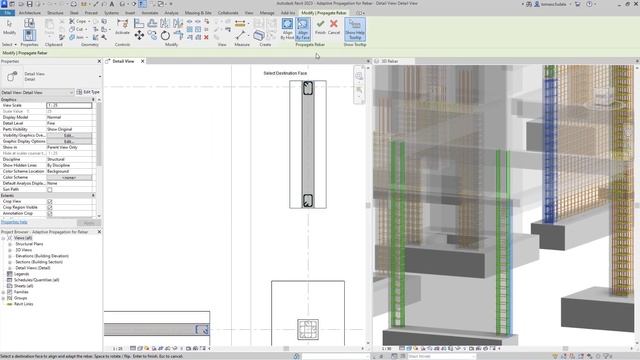Select the Rotate tool in Modify panel
The image size is (640, 360).
(165, 36)
